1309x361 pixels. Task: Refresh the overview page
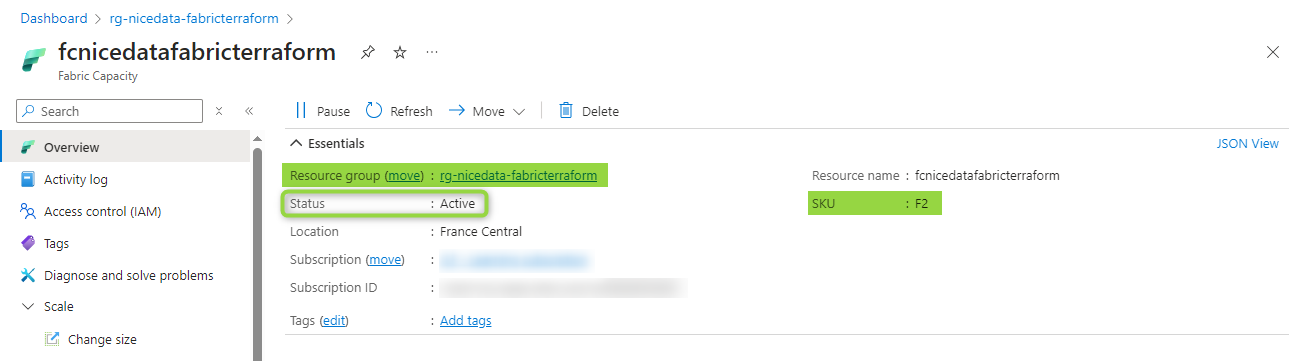(x=399, y=111)
